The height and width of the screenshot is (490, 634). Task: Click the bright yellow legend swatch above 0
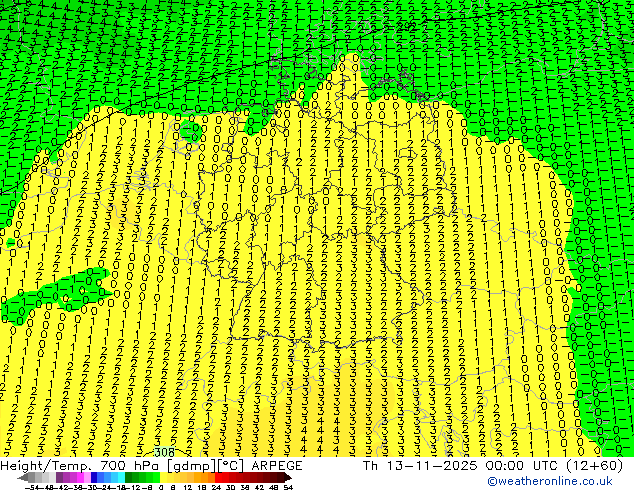[163, 477]
